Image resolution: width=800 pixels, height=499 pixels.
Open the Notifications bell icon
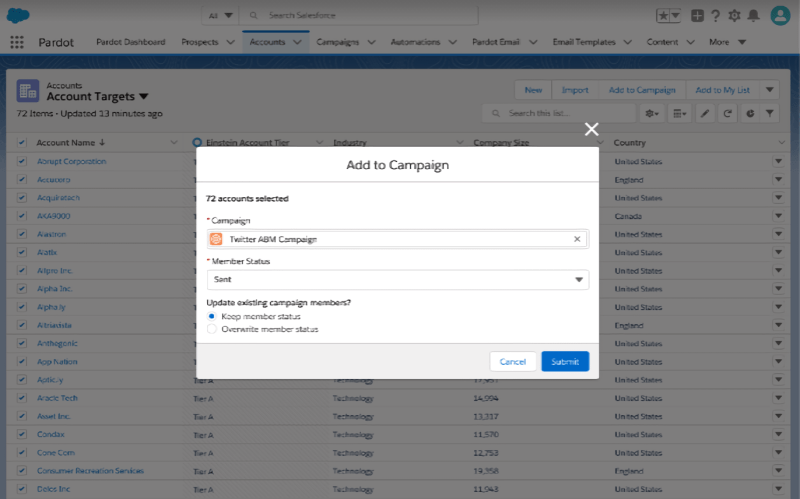pos(753,16)
